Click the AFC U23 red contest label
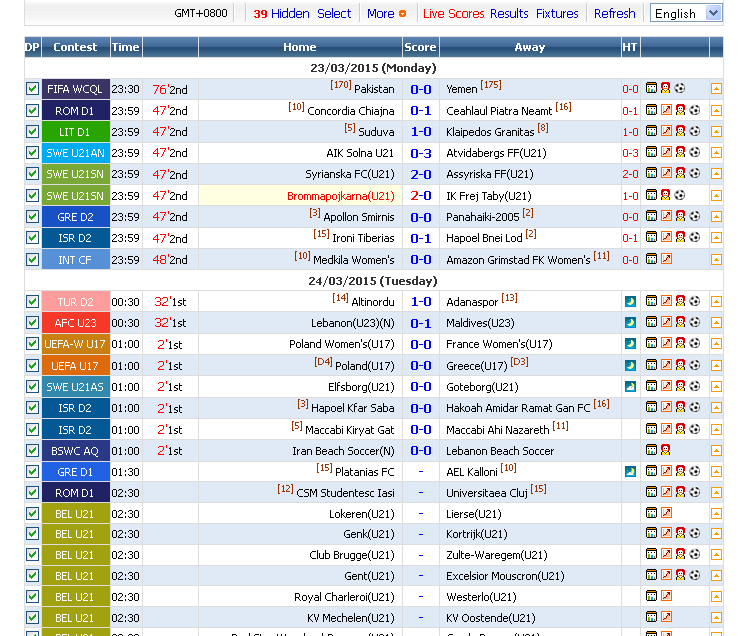The image size is (753, 636). tap(75, 323)
